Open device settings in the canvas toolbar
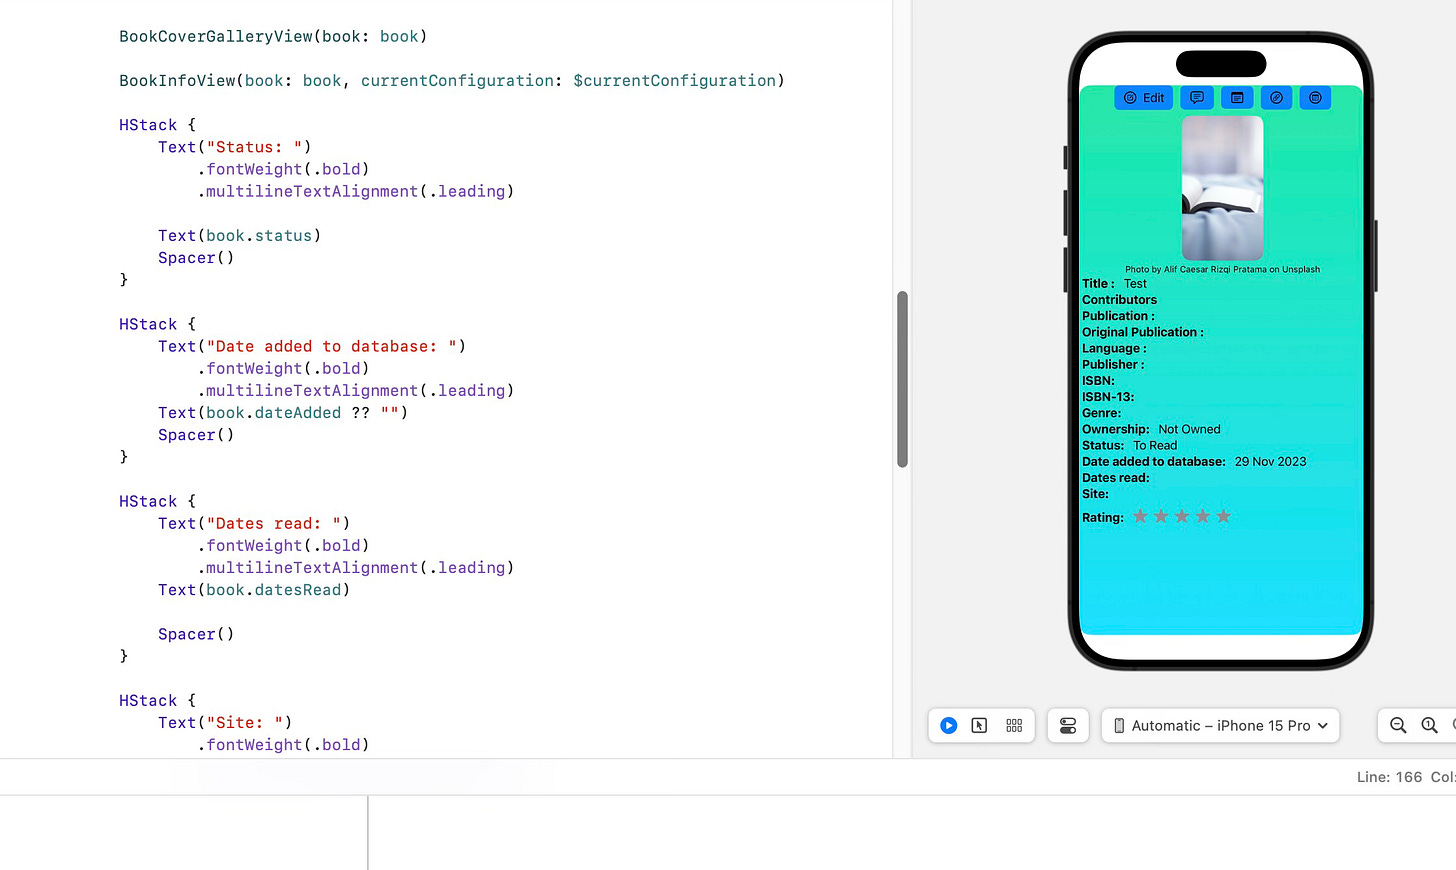Image resolution: width=1456 pixels, height=870 pixels. pyautogui.click(x=1067, y=725)
